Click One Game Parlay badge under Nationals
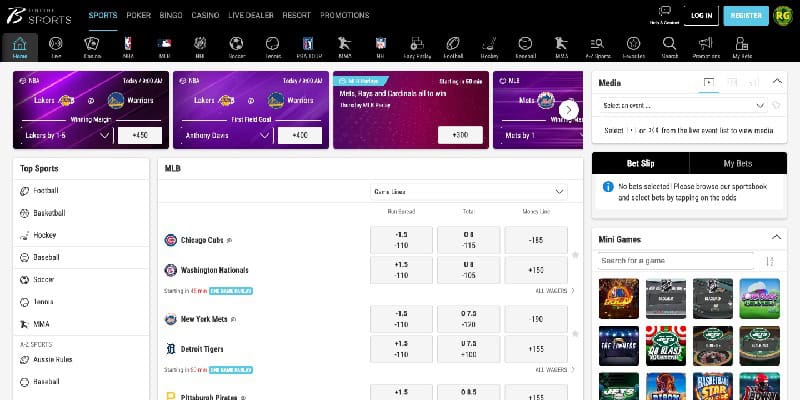Image resolution: width=800 pixels, height=400 pixels. (x=231, y=291)
